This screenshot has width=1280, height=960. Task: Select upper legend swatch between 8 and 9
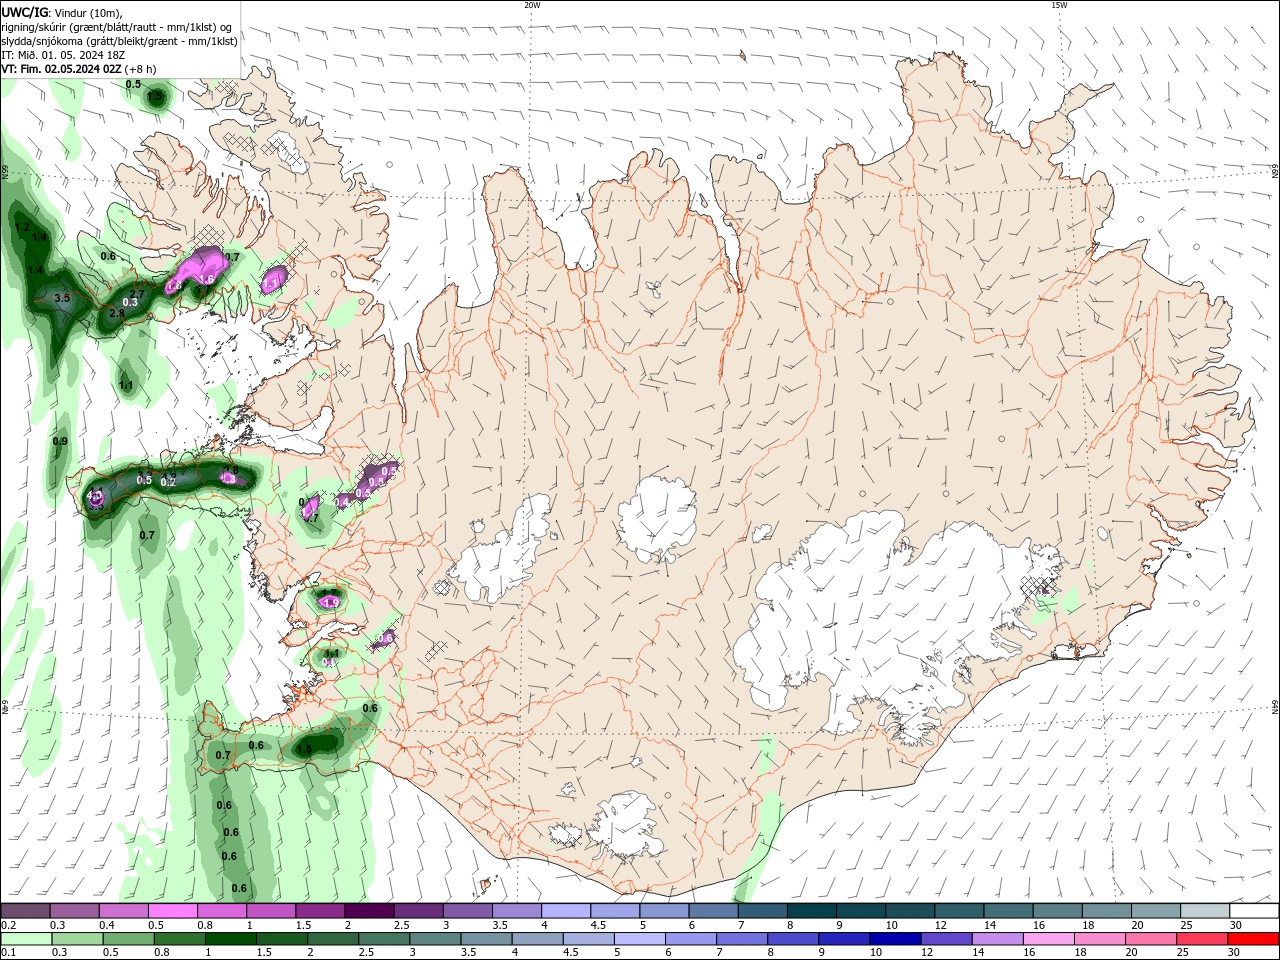pyautogui.click(x=811, y=911)
